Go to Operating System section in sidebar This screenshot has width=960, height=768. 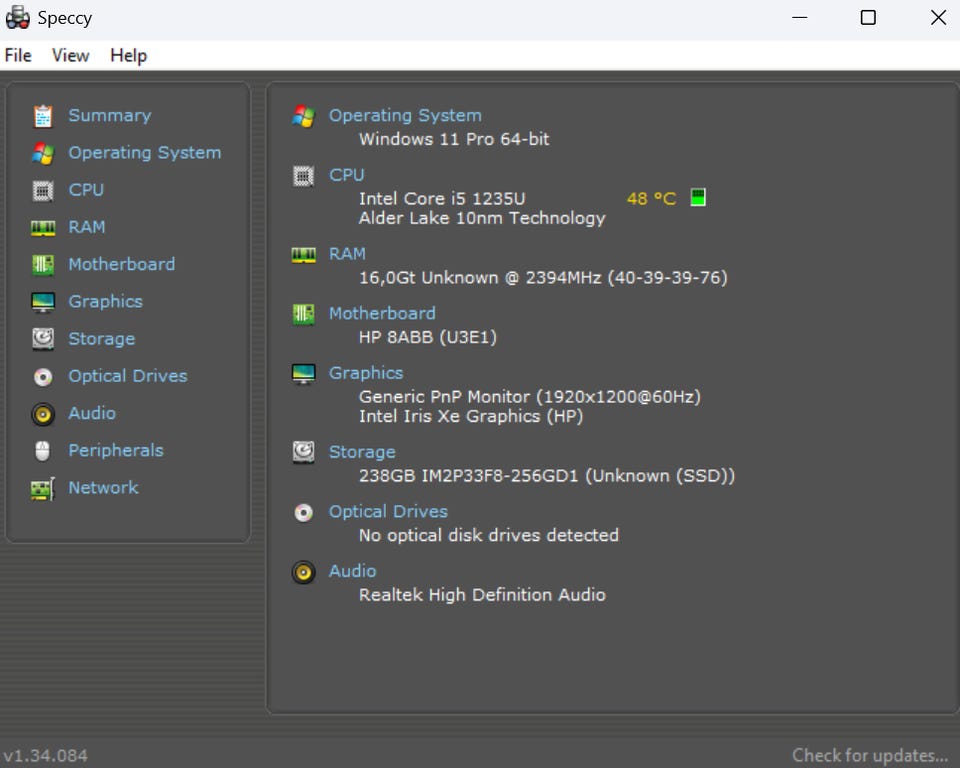[x=144, y=152]
